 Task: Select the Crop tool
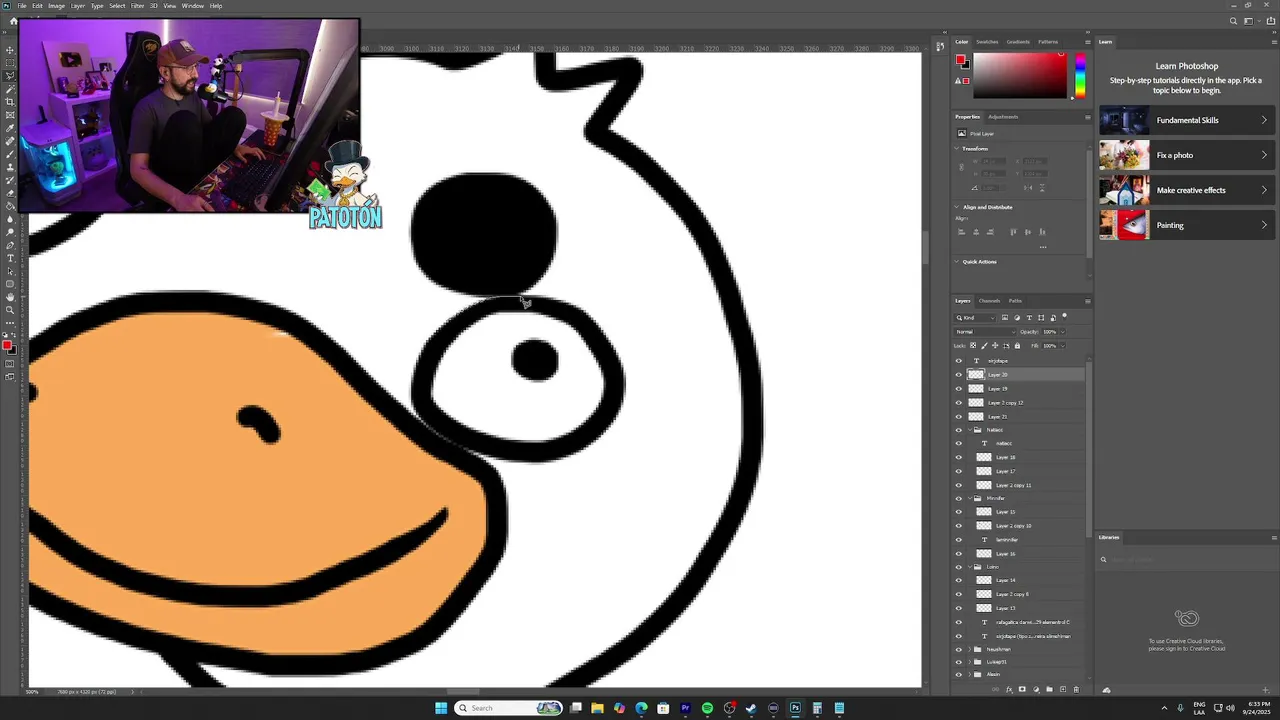[x=10, y=101]
